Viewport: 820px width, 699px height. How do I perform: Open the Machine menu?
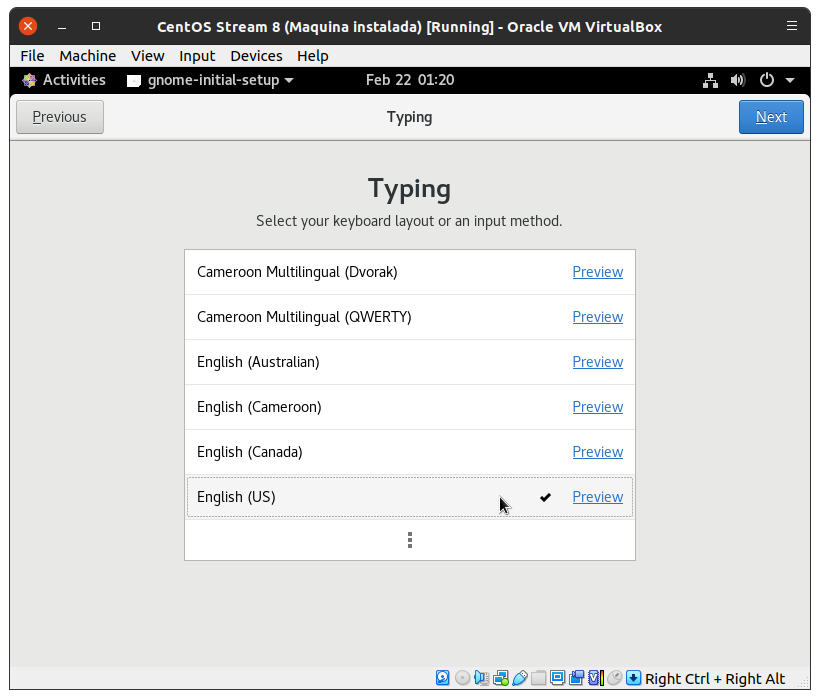pos(87,56)
